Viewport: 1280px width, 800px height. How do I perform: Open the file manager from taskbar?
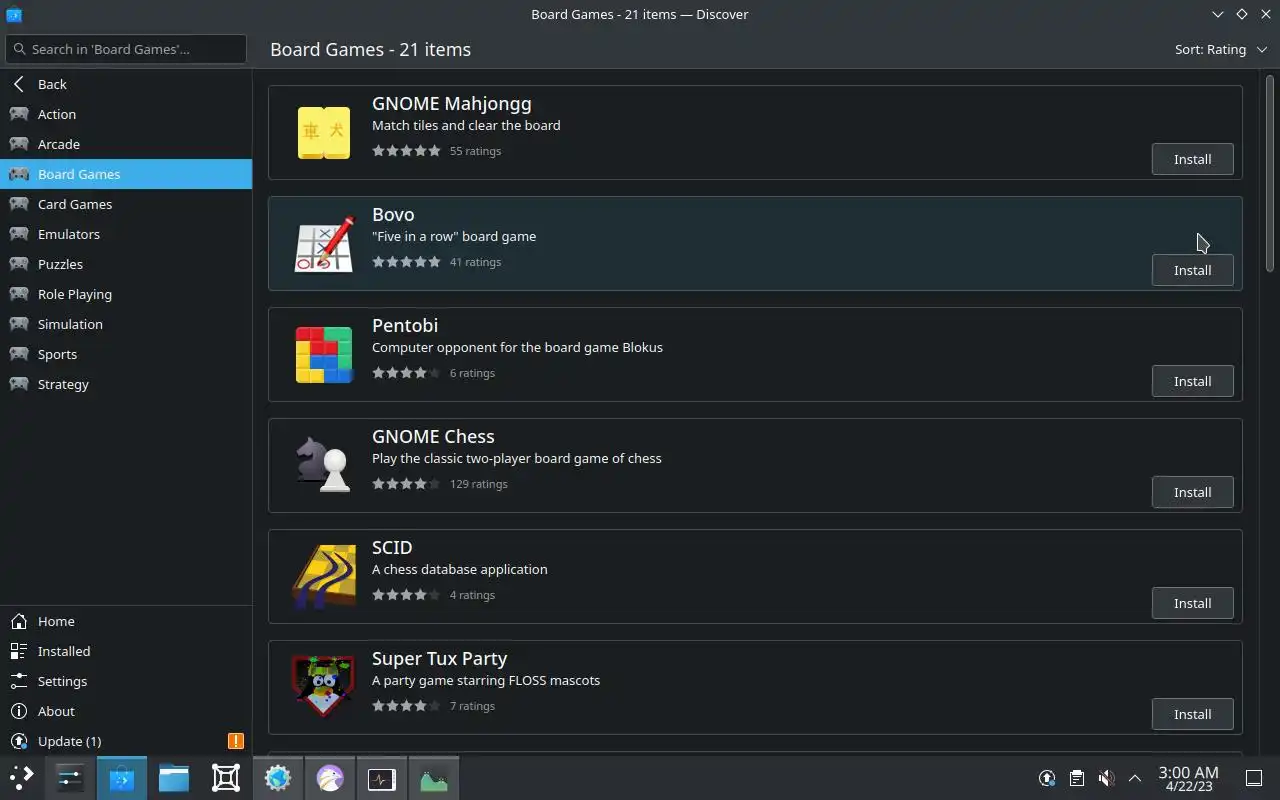point(174,777)
